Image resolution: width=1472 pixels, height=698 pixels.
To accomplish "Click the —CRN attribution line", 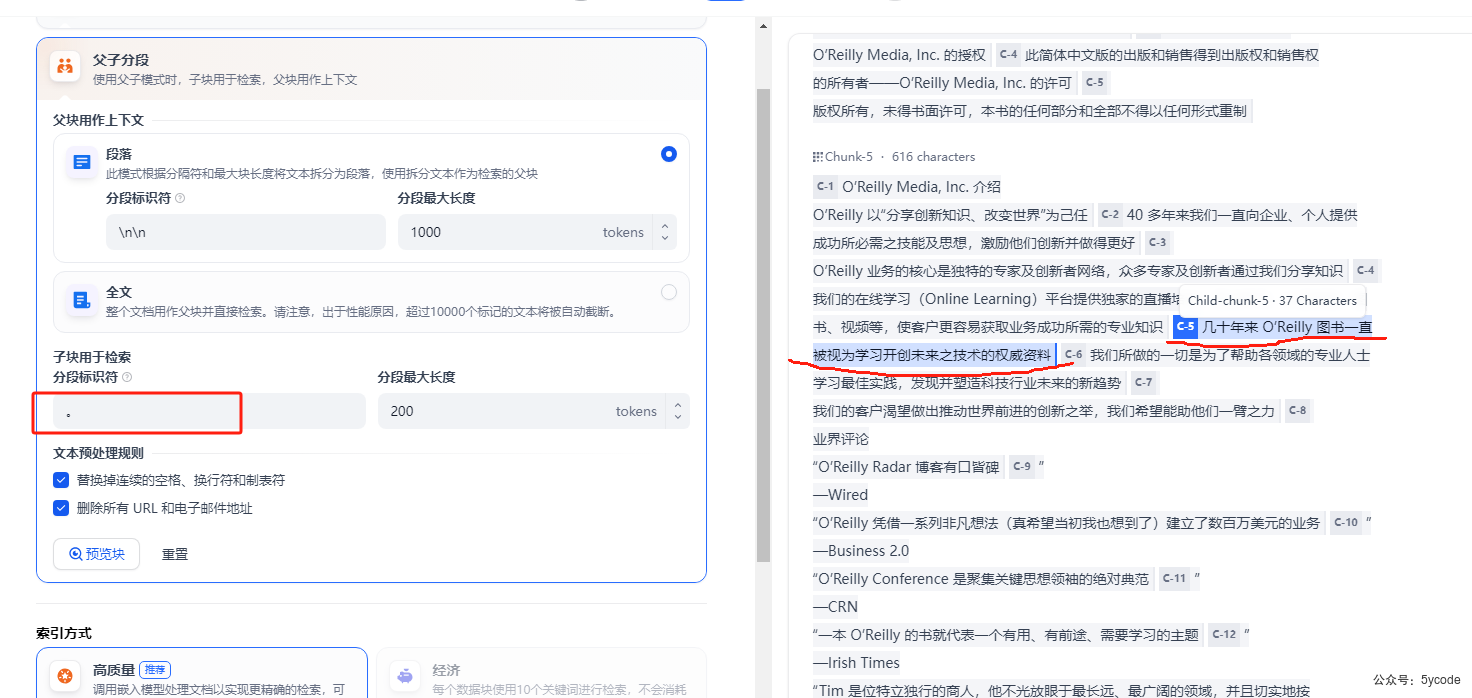I will click(x=835, y=607).
